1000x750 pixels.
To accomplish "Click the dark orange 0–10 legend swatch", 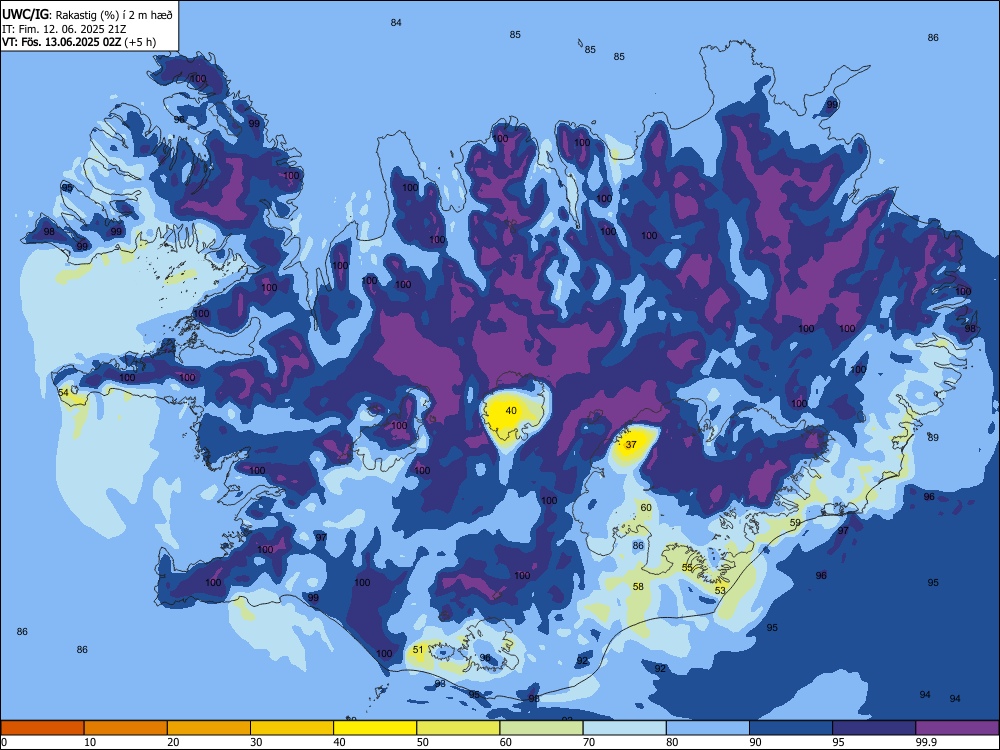I will coord(42,728).
